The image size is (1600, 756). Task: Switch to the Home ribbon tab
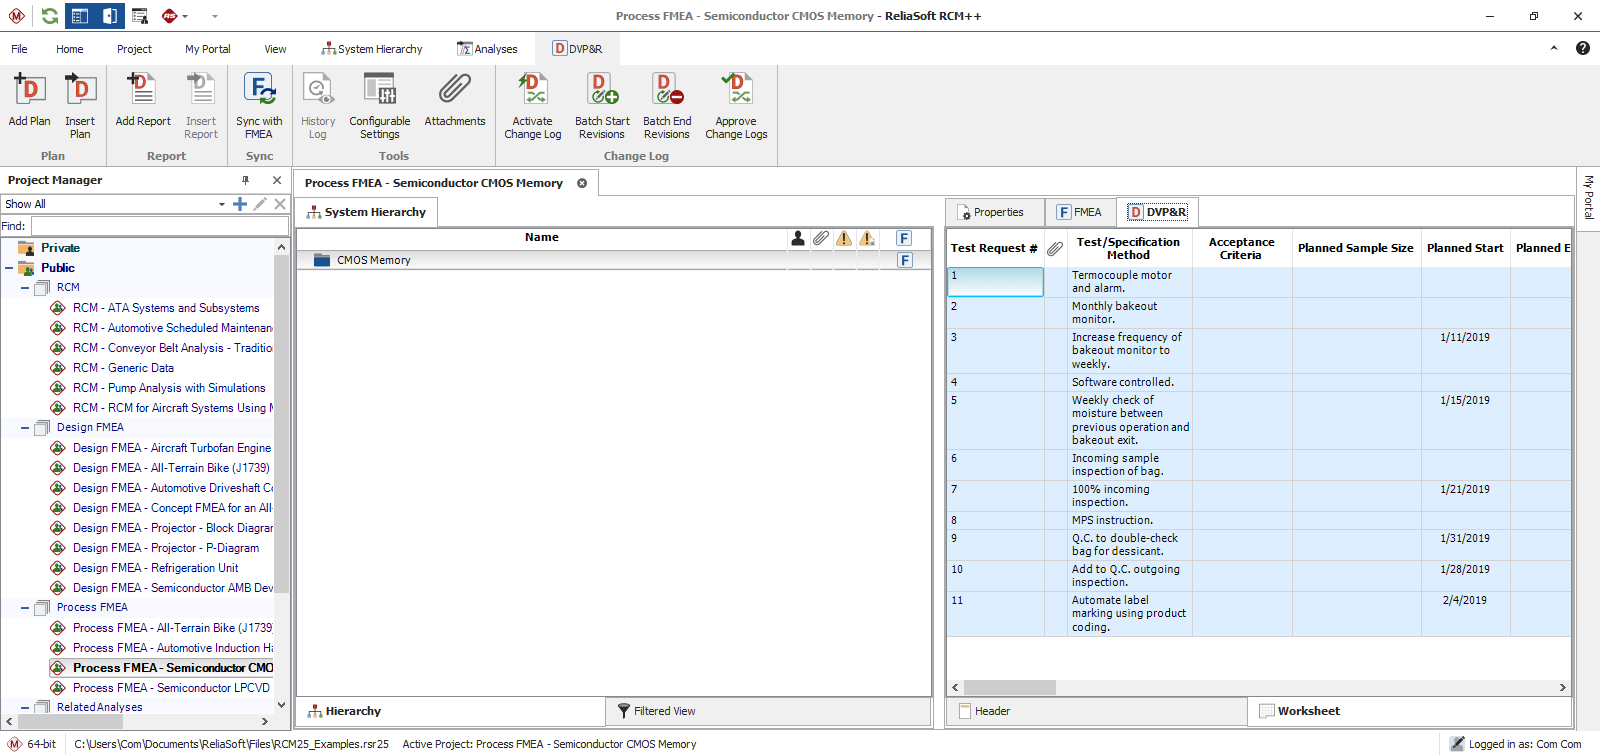pos(70,49)
